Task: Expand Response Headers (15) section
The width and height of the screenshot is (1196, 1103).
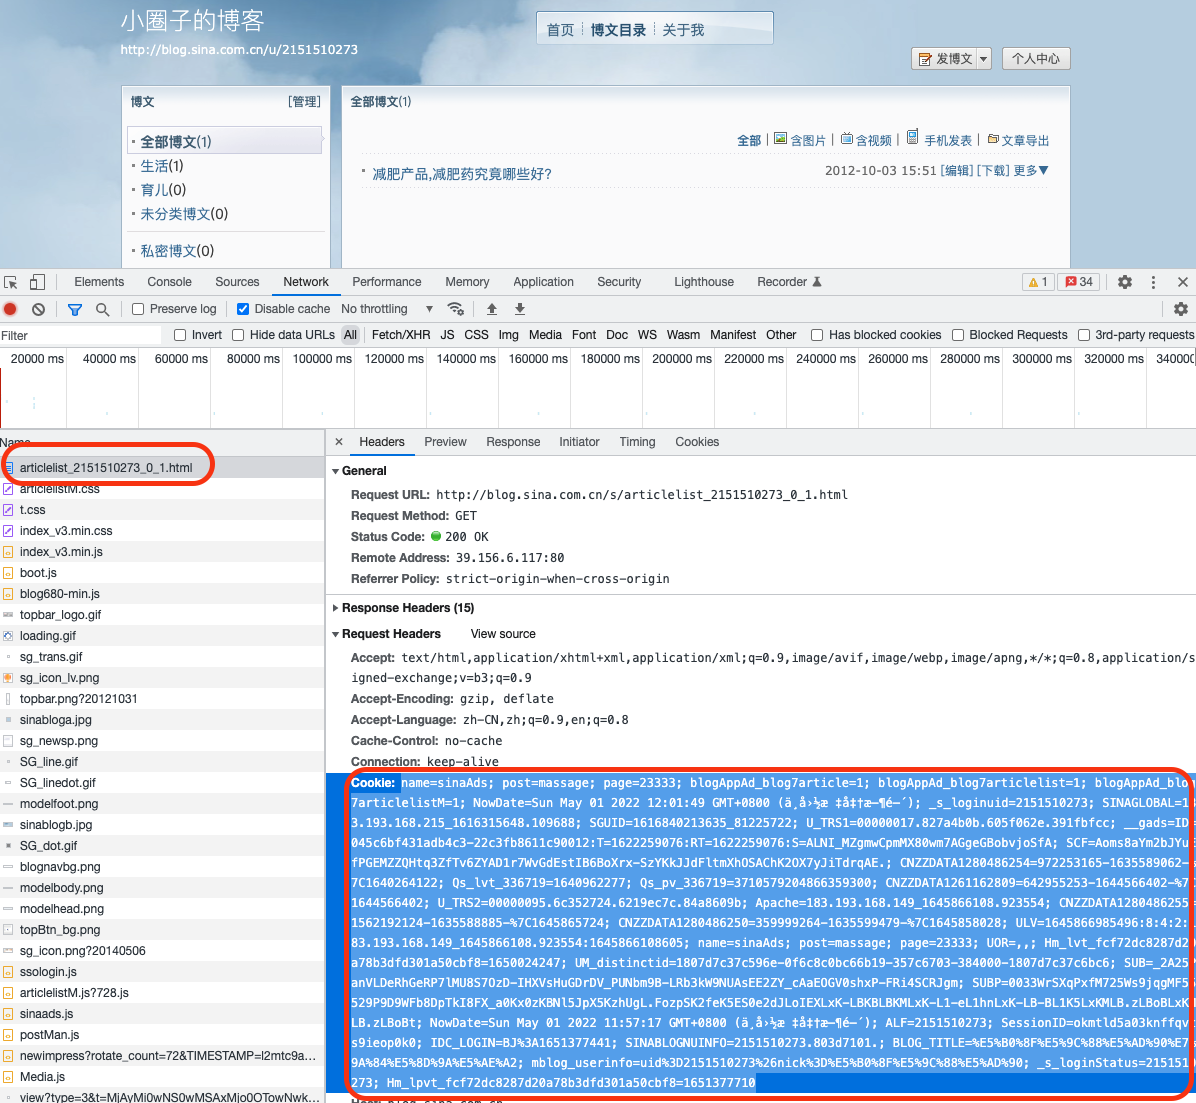Action: [x=336, y=608]
